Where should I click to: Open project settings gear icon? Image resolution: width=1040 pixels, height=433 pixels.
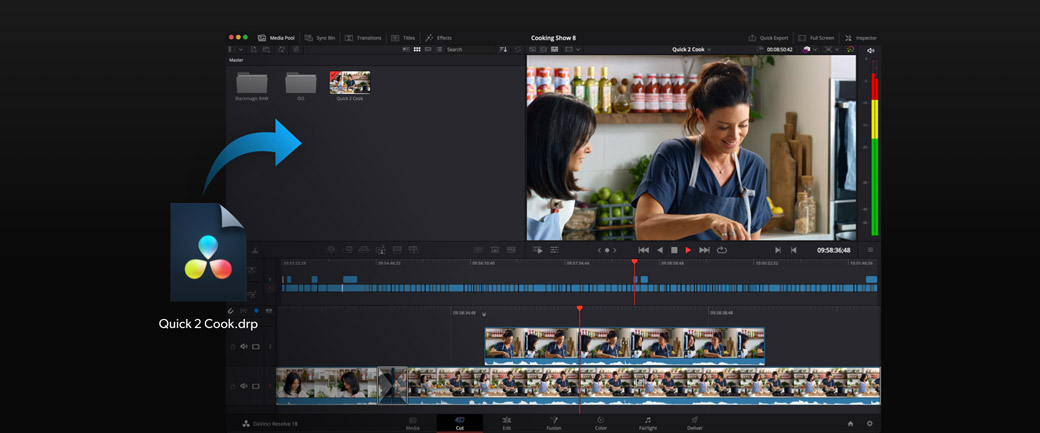pyautogui.click(x=869, y=424)
